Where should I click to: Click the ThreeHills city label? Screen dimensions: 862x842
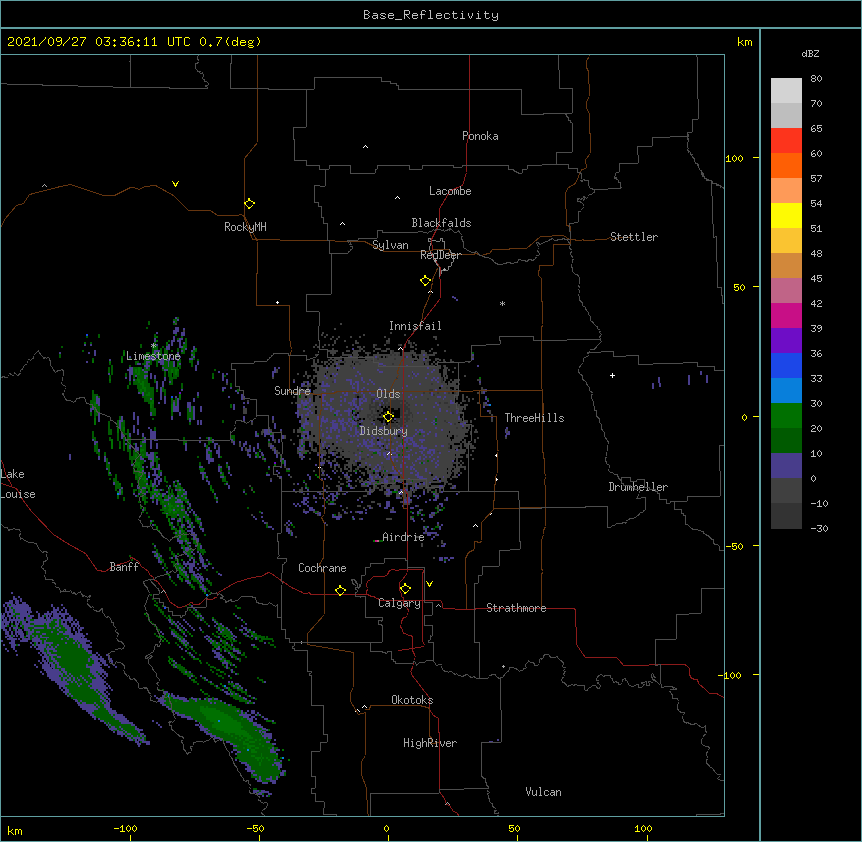534,418
